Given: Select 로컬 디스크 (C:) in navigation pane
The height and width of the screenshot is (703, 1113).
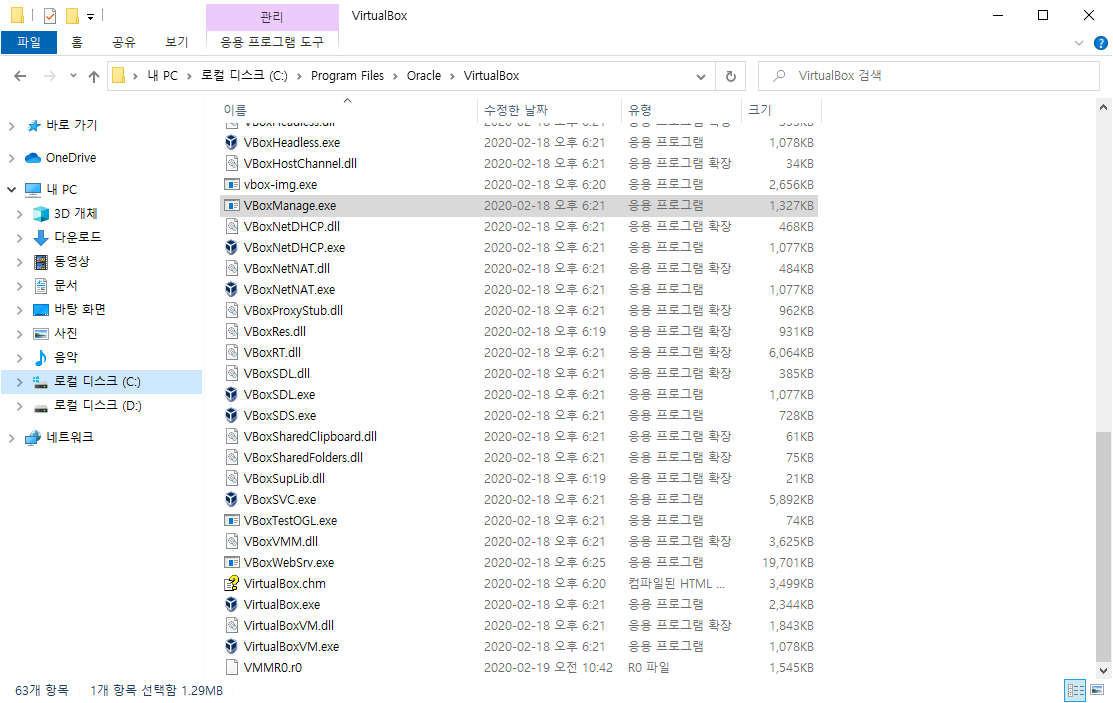Looking at the screenshot, I should point(97,382).
